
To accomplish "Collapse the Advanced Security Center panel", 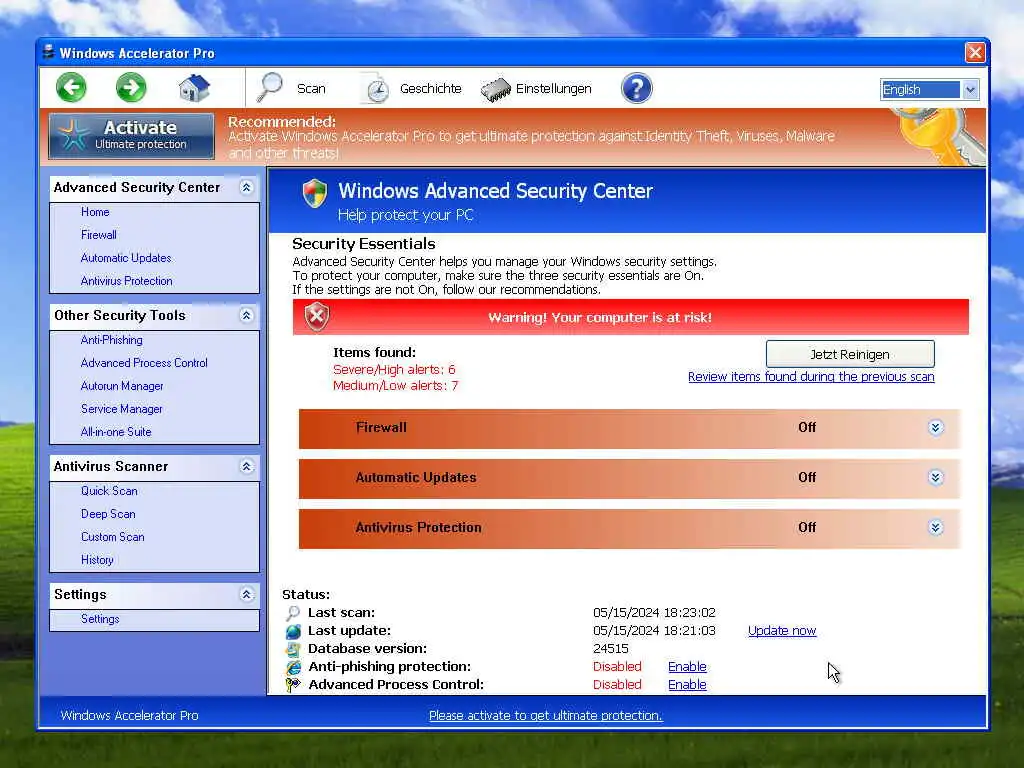I will (x=246, y=187).
